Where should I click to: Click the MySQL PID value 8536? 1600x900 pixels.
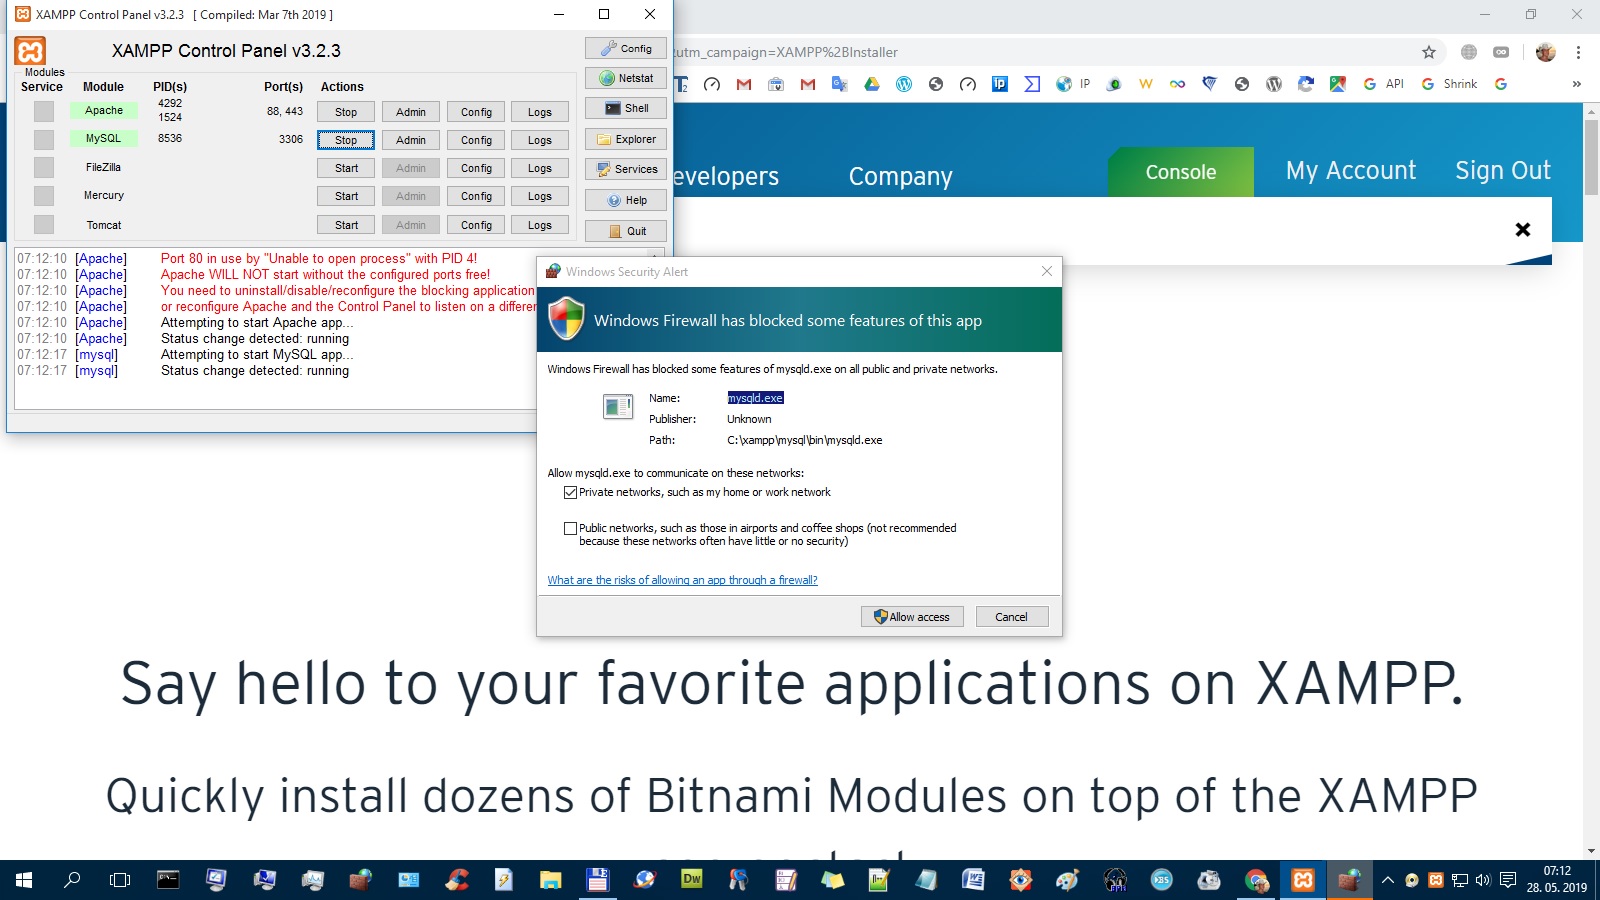tap(170, 138)
